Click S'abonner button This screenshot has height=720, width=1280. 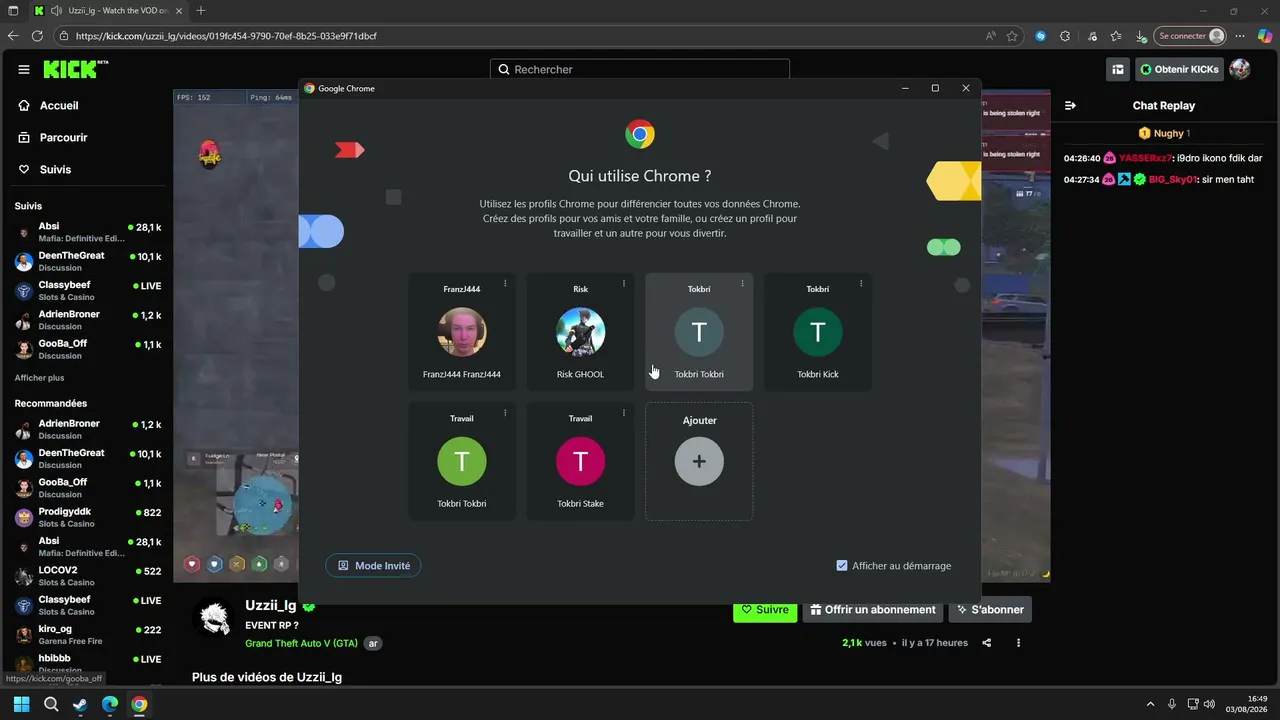990,610
